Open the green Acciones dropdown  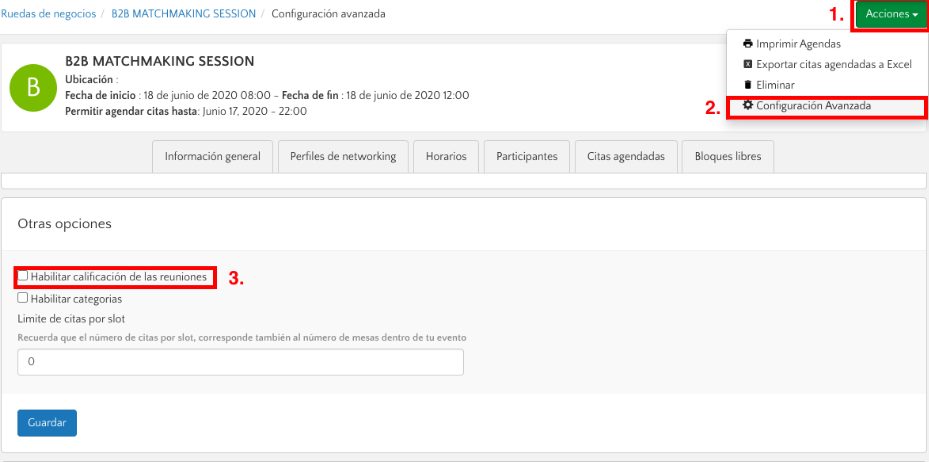(x=888, y=14)
